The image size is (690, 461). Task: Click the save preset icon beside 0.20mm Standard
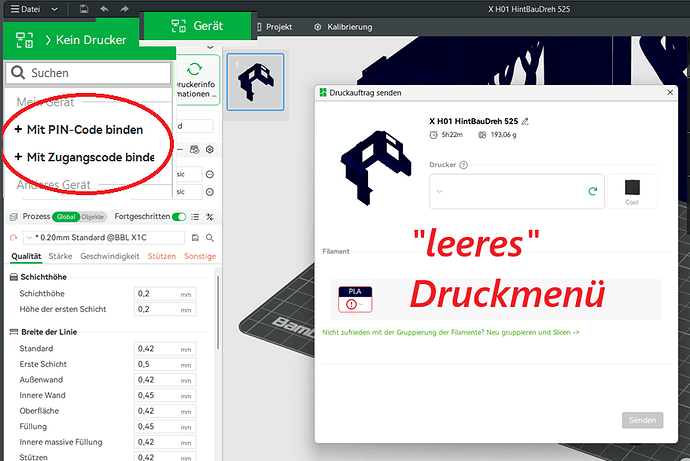point(195,238)
